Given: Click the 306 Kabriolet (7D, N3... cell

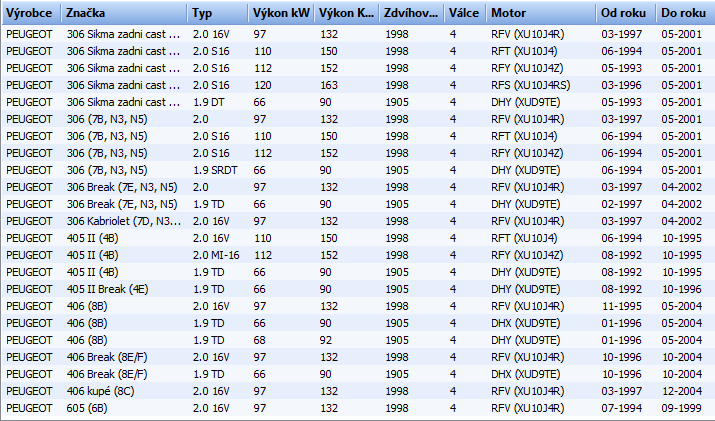Looking at the screenshot, I should click(124, 221).
